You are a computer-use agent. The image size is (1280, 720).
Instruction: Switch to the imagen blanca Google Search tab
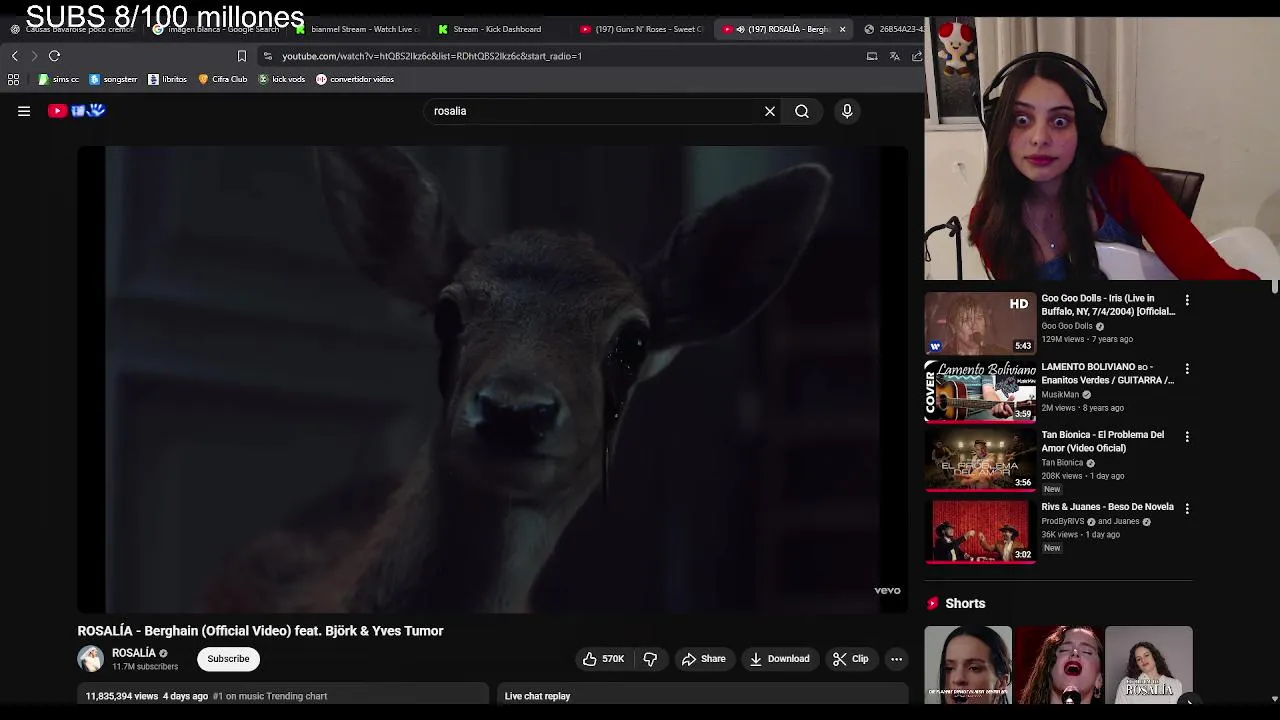(x=216, y=29)
